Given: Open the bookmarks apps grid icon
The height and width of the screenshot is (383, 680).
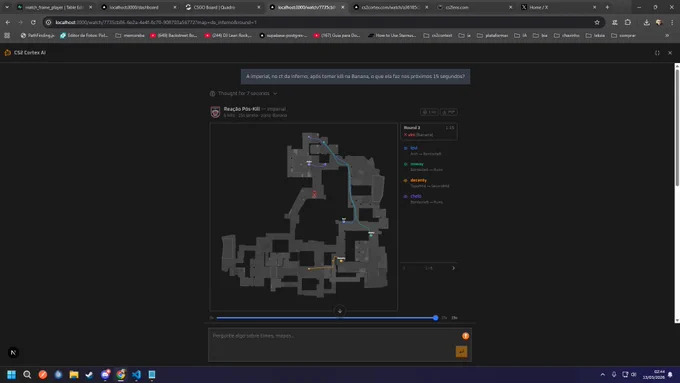Looking at the screenshot, I should pos(7,36).
